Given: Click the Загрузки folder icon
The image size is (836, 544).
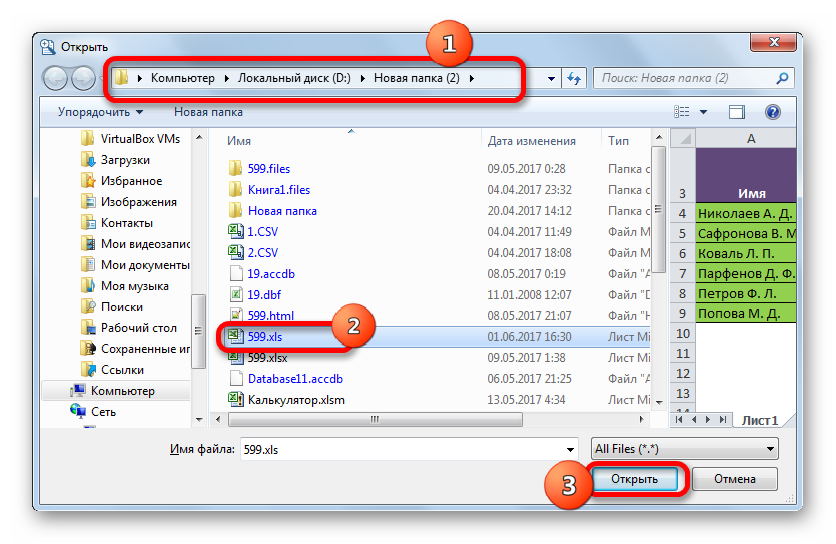Looking at the screenshot, I should (87, 160).
